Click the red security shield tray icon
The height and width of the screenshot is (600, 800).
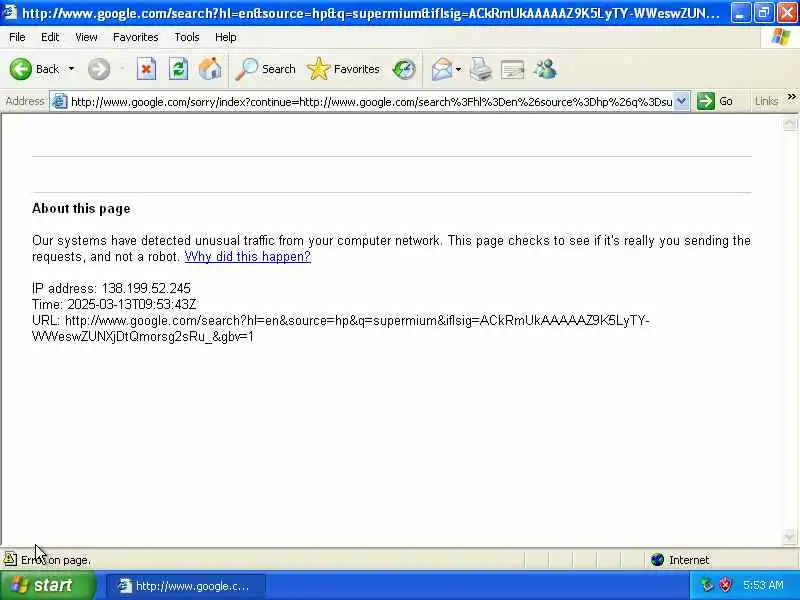click(725, 585)
